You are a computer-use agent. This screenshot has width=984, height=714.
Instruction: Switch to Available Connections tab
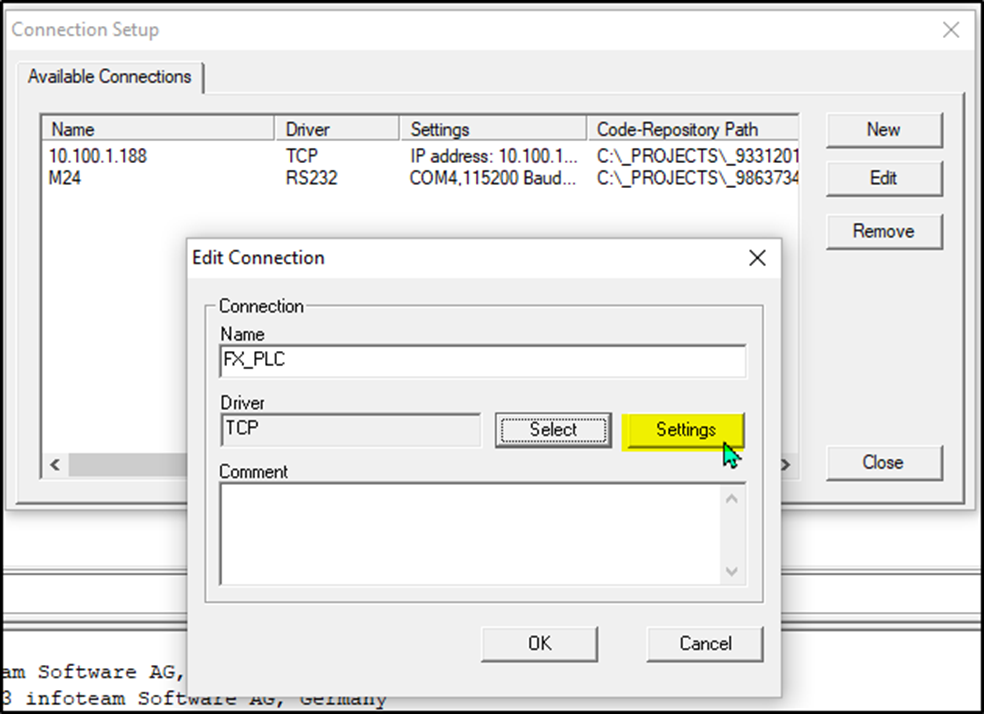110,77
